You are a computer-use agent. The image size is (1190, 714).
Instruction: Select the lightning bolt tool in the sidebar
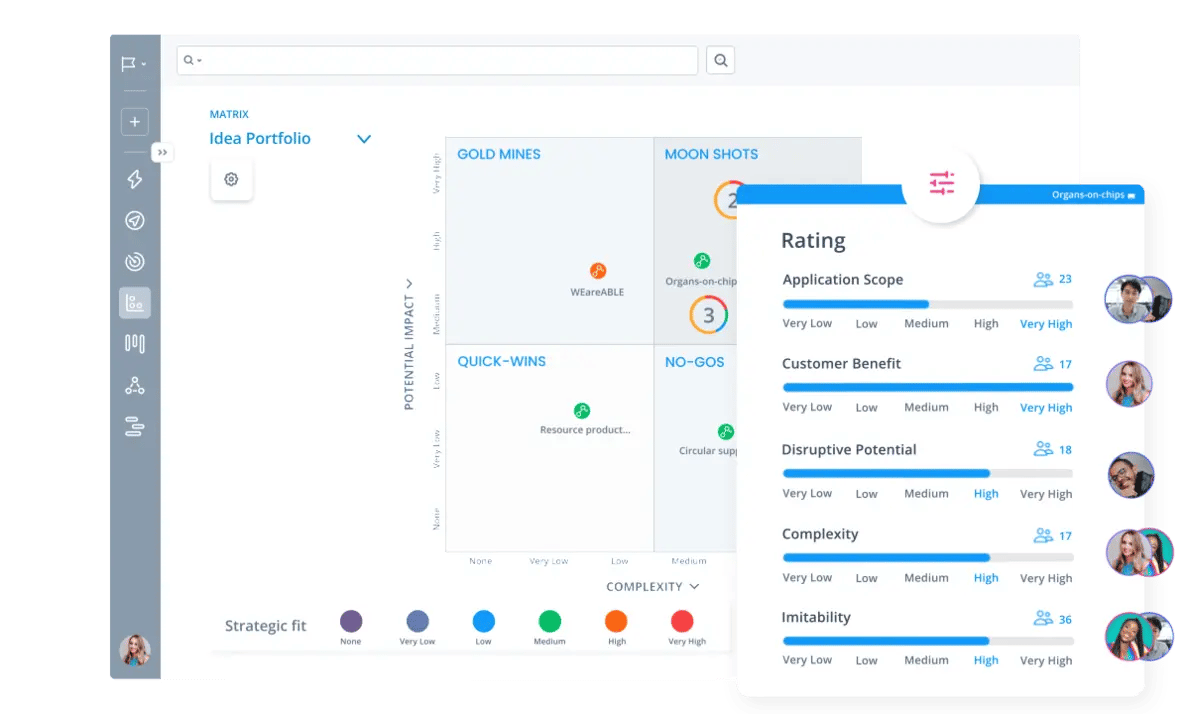tap(134, 180)
